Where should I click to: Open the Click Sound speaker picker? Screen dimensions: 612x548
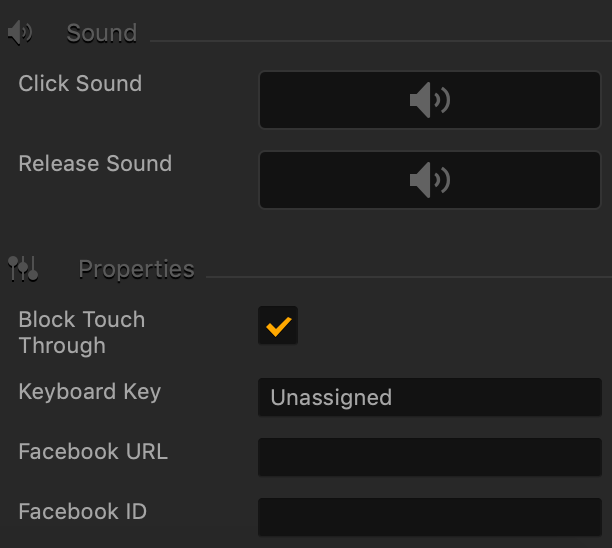(430, 100)
